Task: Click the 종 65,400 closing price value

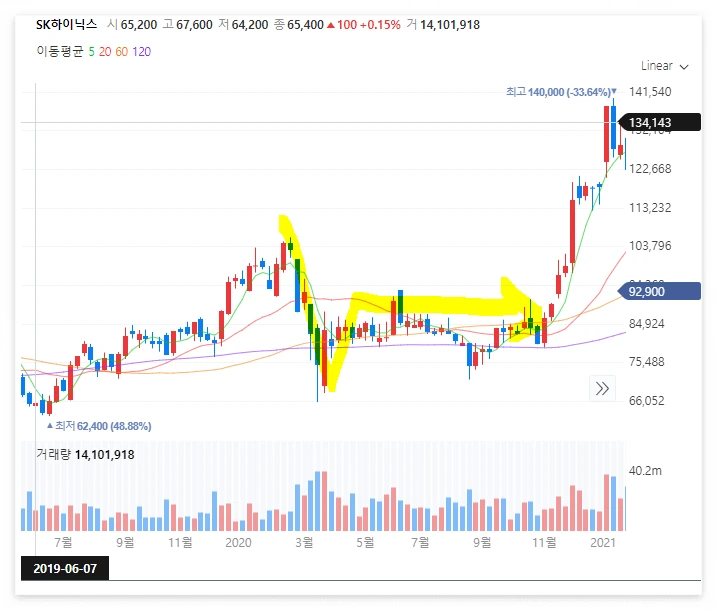Action: coord(299,24)
